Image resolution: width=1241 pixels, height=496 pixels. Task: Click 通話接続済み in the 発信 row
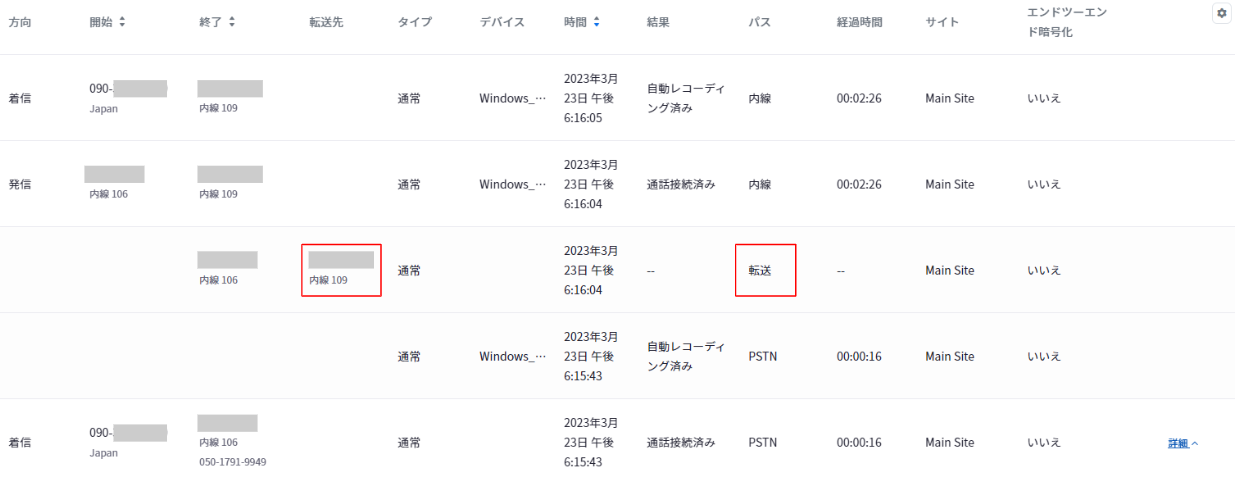(681, 184)
